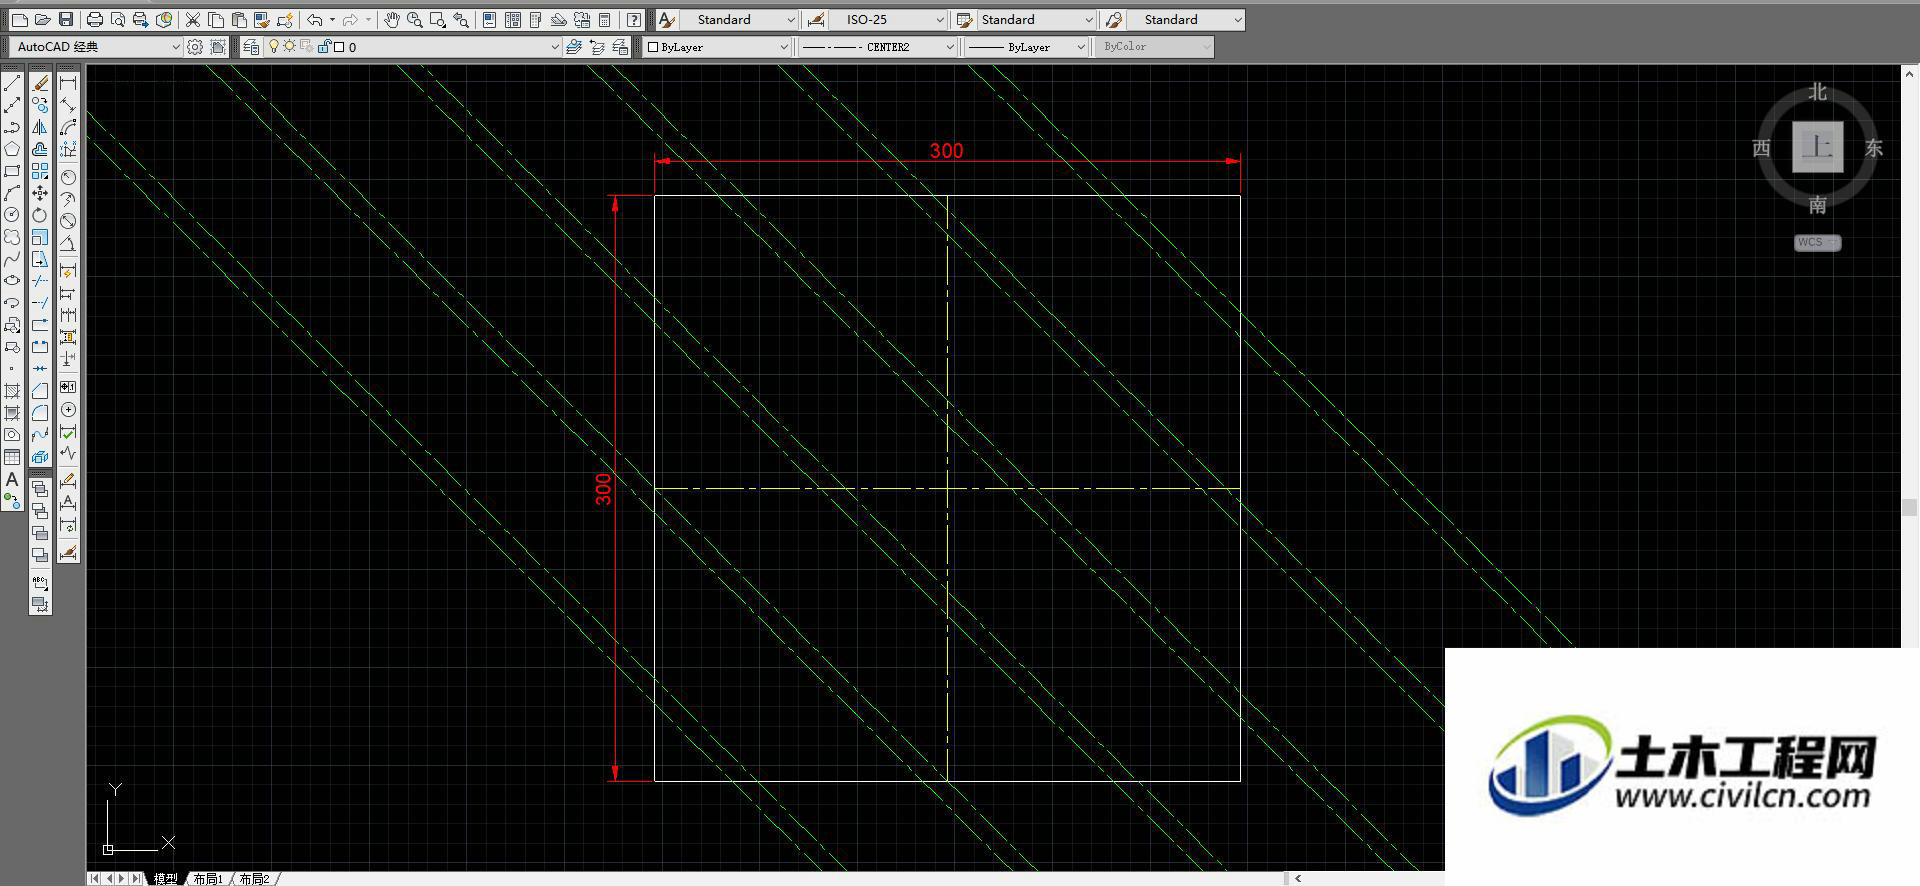Open the Help question mark
The width and height of the screenshot is (1920, 886).
pos(634,19)
